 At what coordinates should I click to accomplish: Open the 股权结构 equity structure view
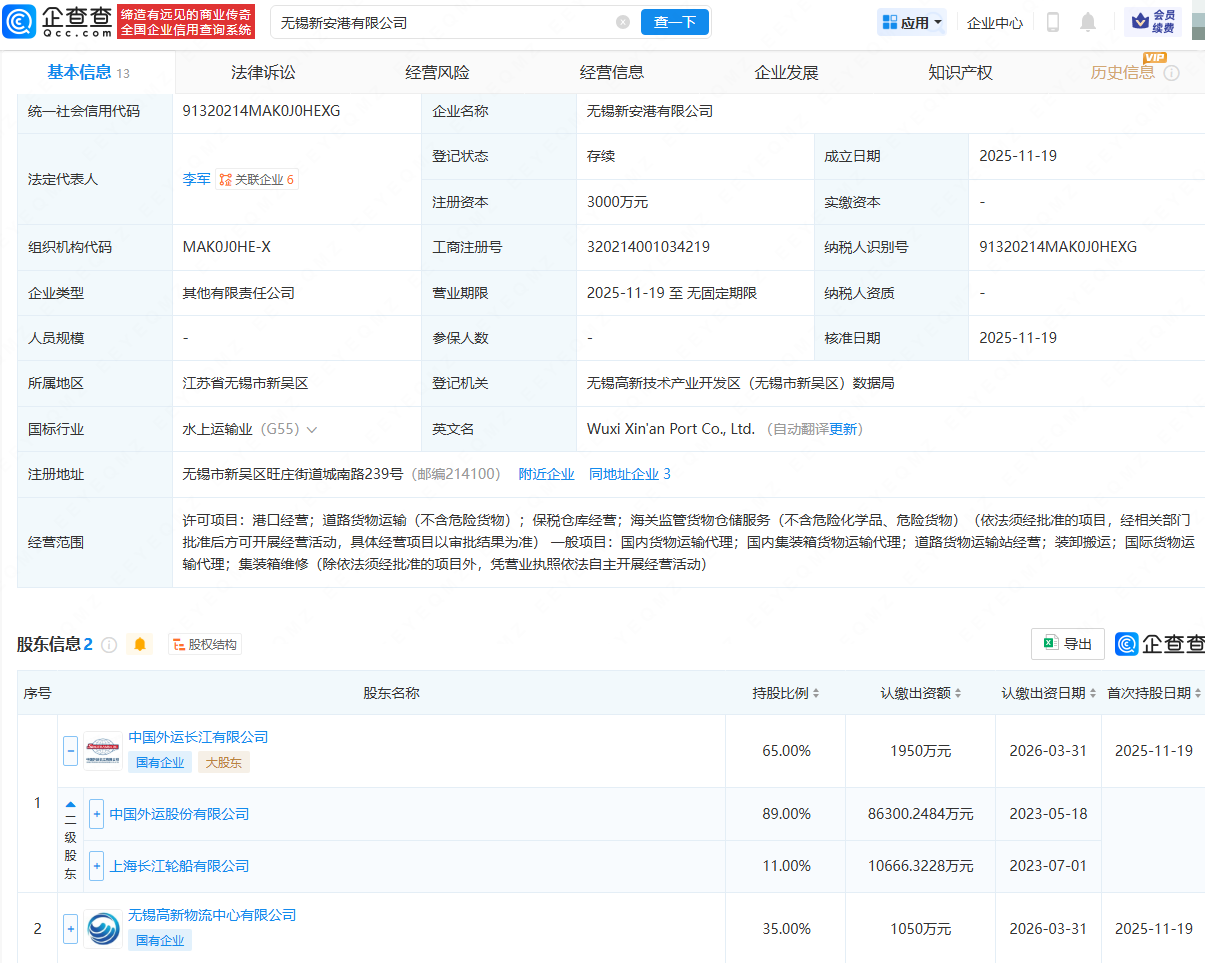click(204, 643)
